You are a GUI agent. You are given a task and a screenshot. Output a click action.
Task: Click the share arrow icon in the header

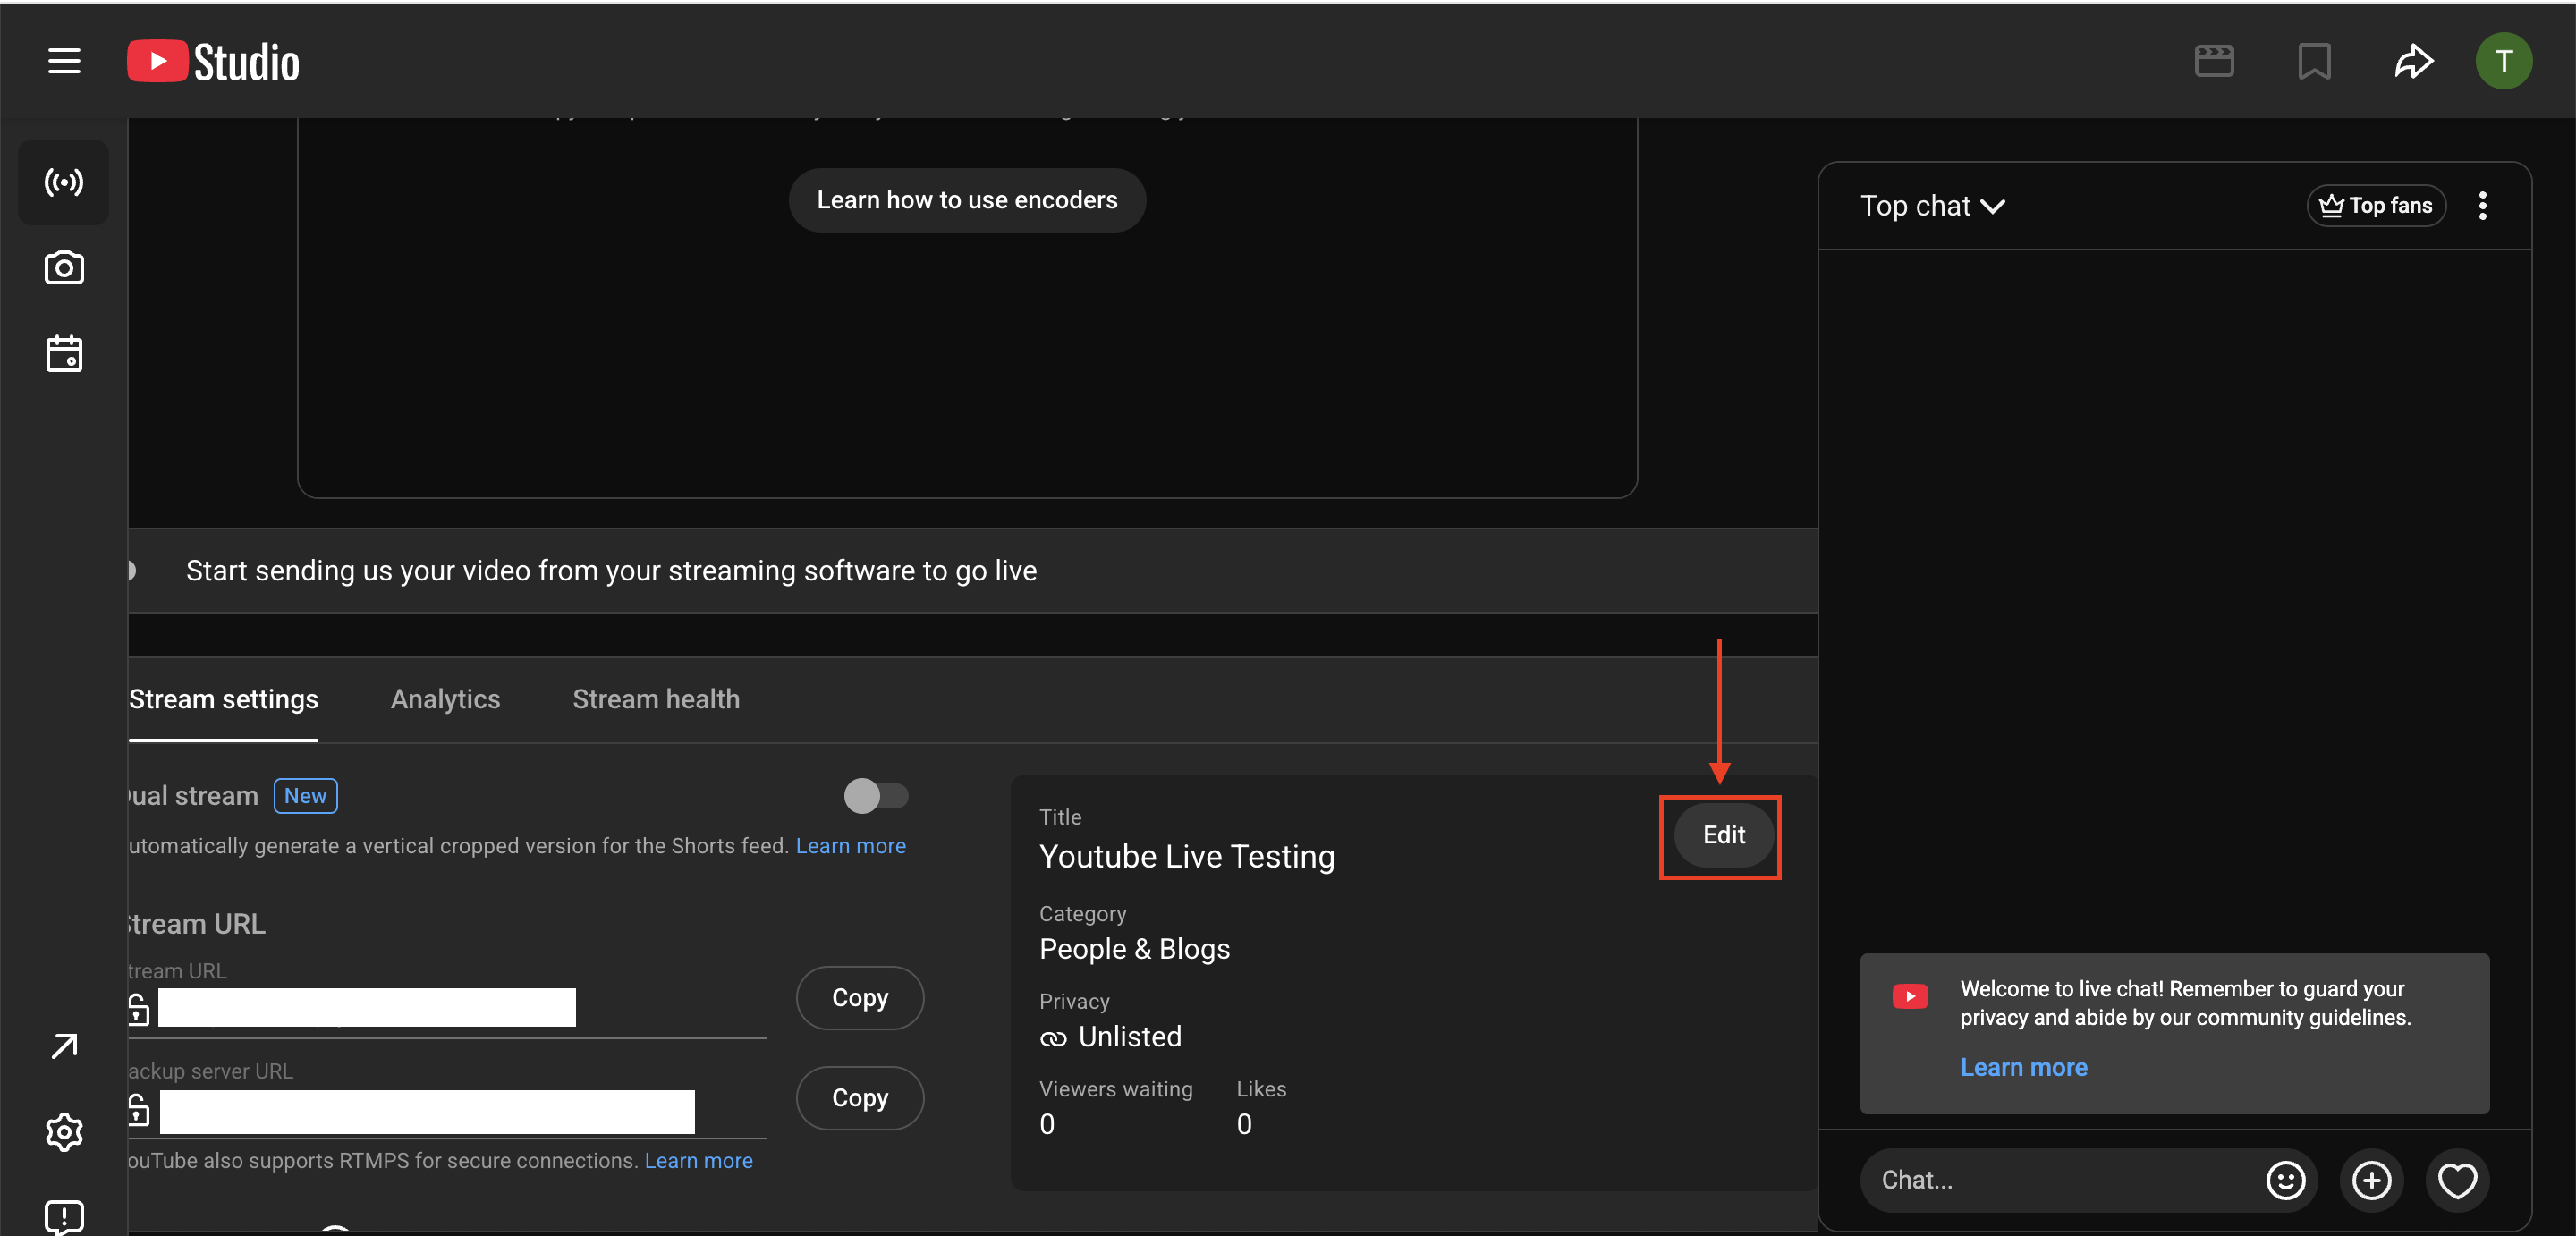click(2412, 61)
